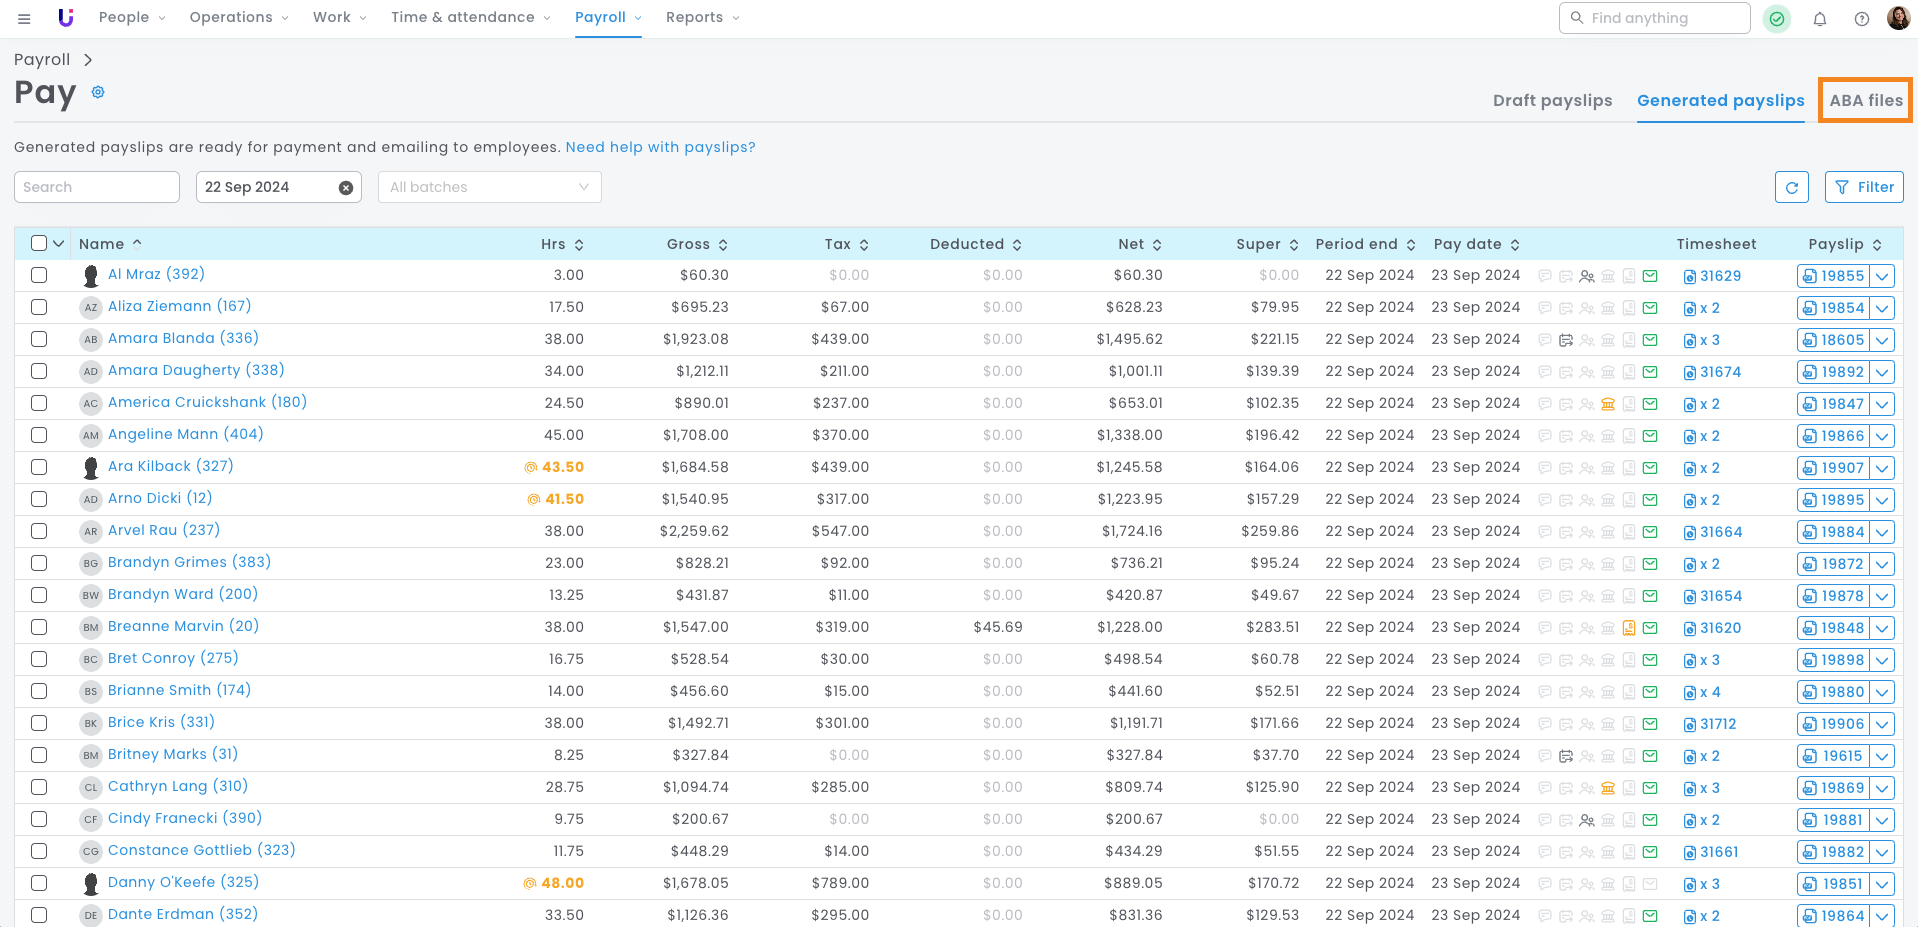Switch to the ABA files tab
This screenshot has height=927, width=1918.
1865,100
